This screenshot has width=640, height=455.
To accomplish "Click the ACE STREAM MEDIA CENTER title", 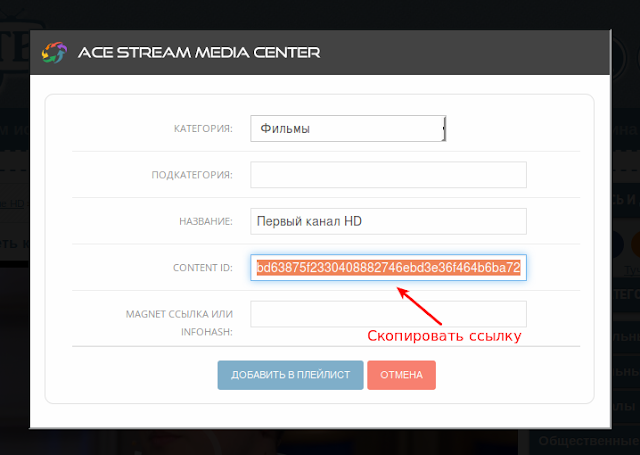I will point(199,53).
